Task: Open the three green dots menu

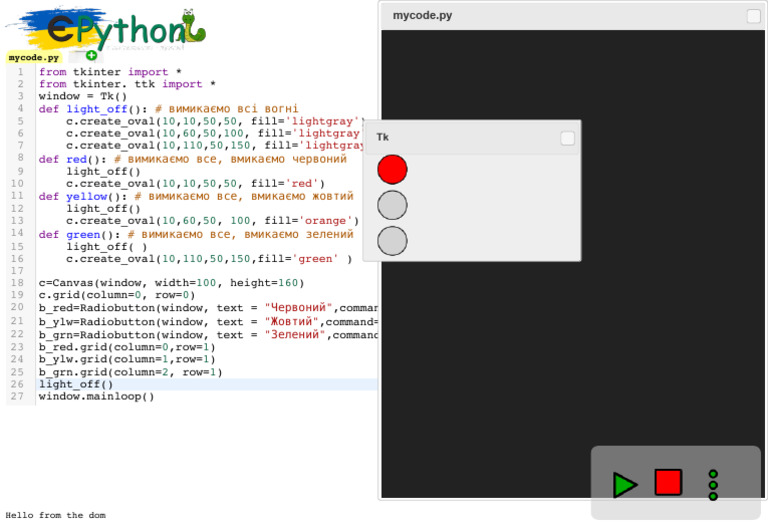Action: point(713,485)
